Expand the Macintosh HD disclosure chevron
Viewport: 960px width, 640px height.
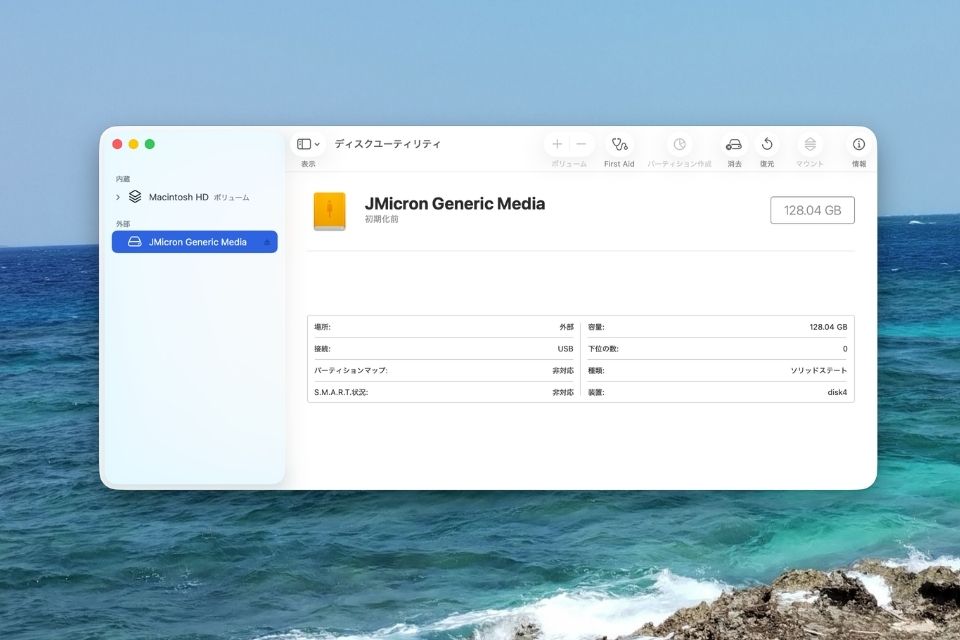click(x=118, y=197)
